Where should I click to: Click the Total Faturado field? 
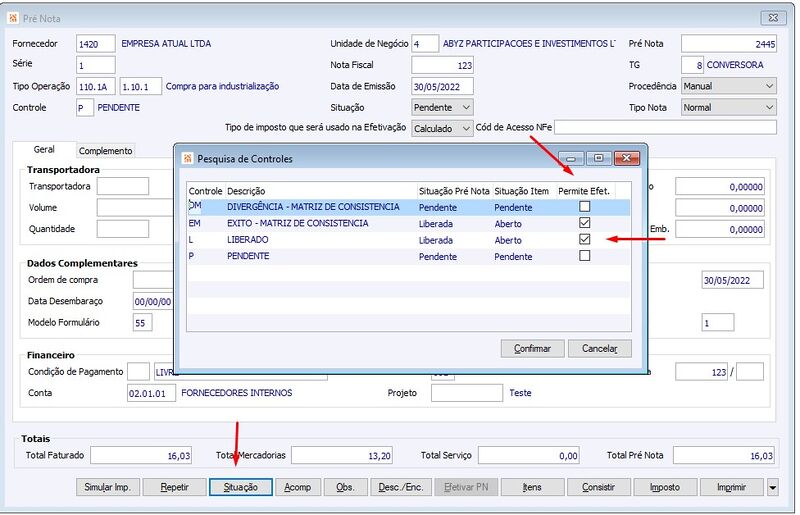[x=141, y=455]
